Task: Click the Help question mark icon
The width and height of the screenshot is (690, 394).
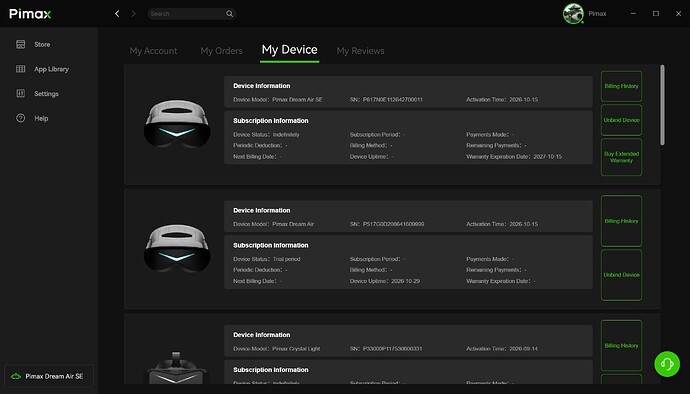Action: click(21, 118)
